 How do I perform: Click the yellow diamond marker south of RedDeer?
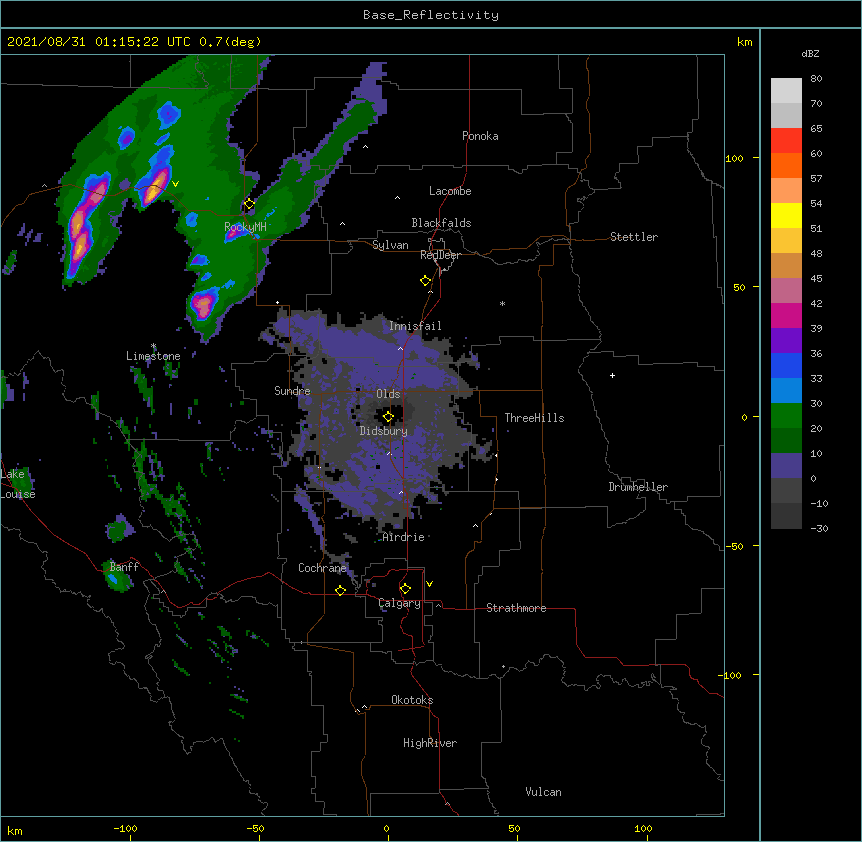pyautogui.click(x=425, y=281)
